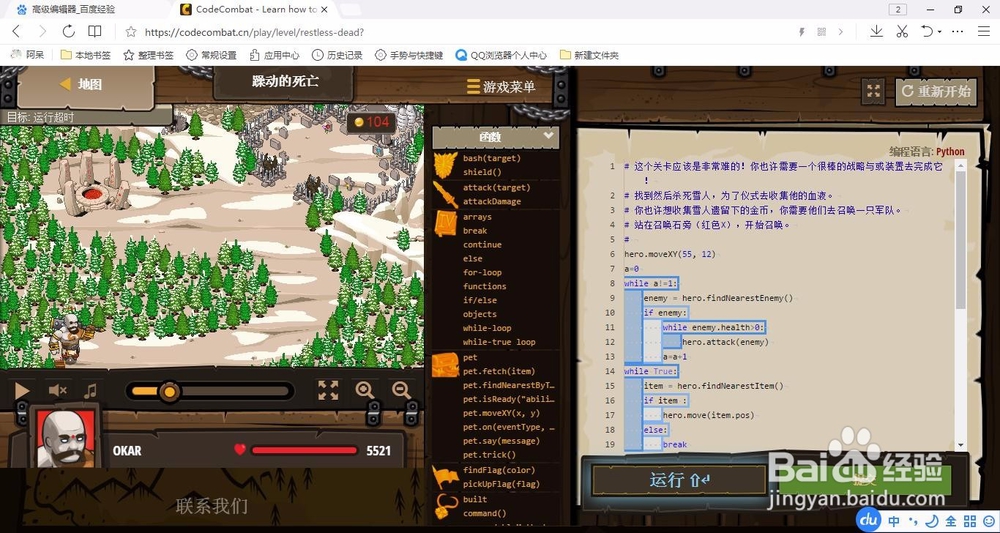Select pet.say(message) entry

(x=501, y=441)
